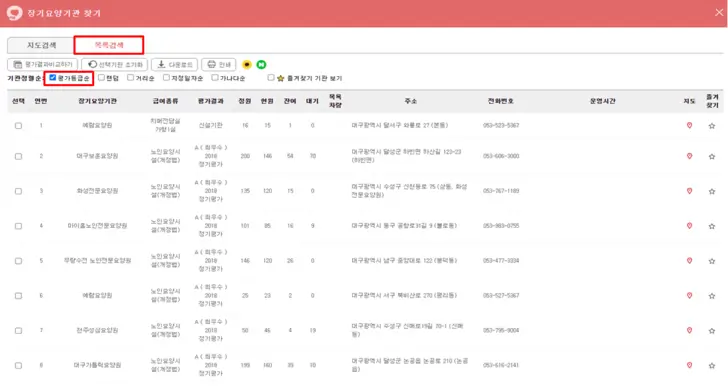Select the checkbox for row 7

click(18, 330)
